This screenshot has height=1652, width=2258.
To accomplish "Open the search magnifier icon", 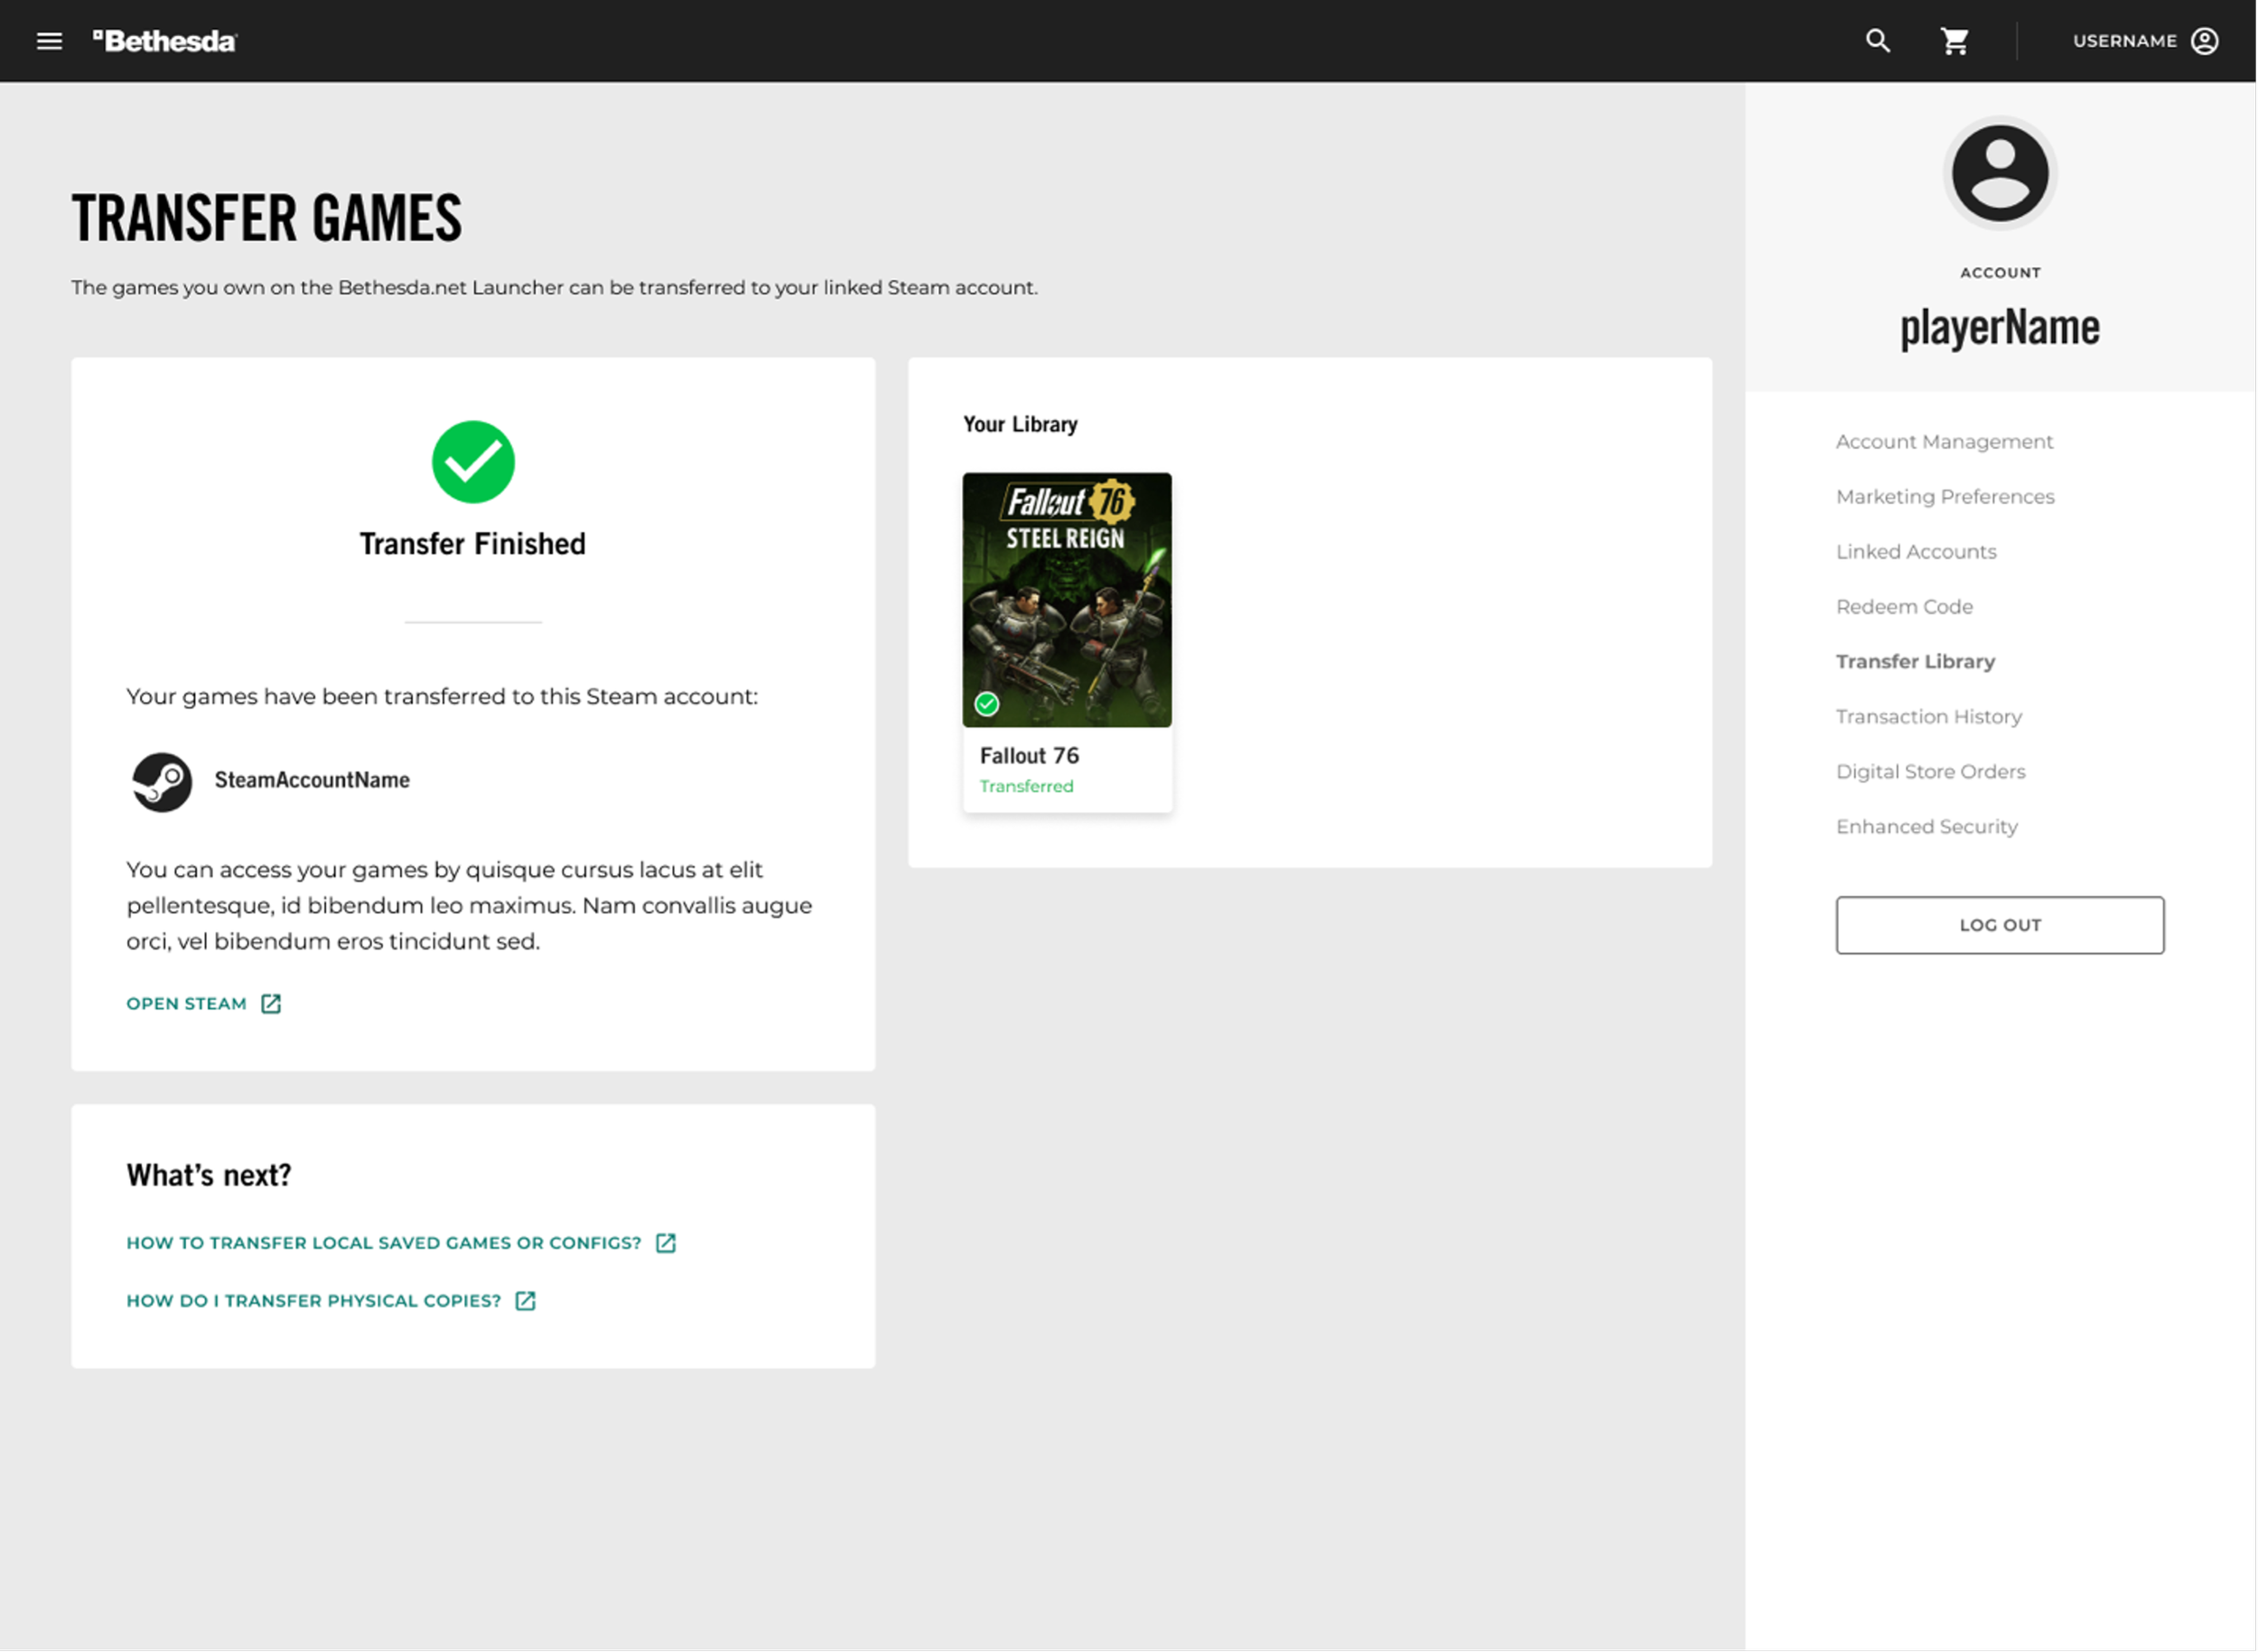I will (1878, 41).
